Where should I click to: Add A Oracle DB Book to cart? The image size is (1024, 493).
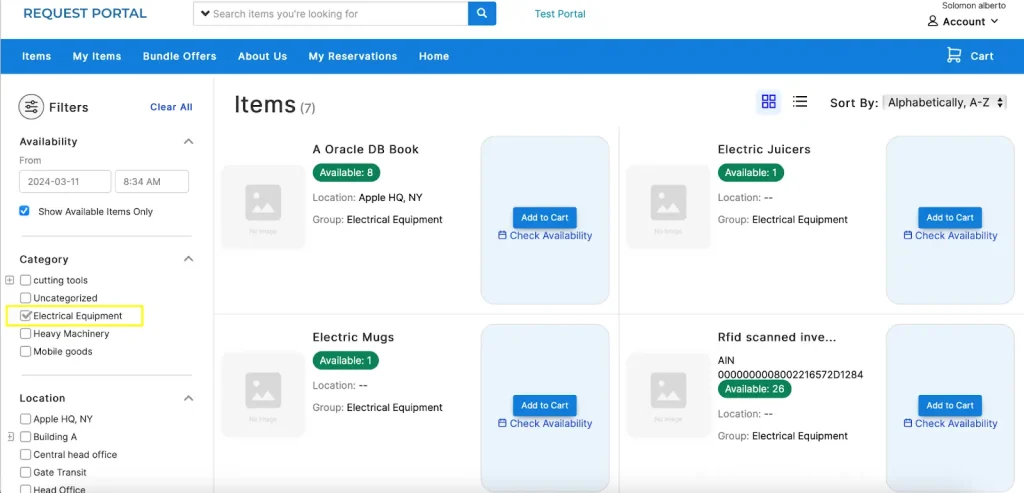point(545,217)
